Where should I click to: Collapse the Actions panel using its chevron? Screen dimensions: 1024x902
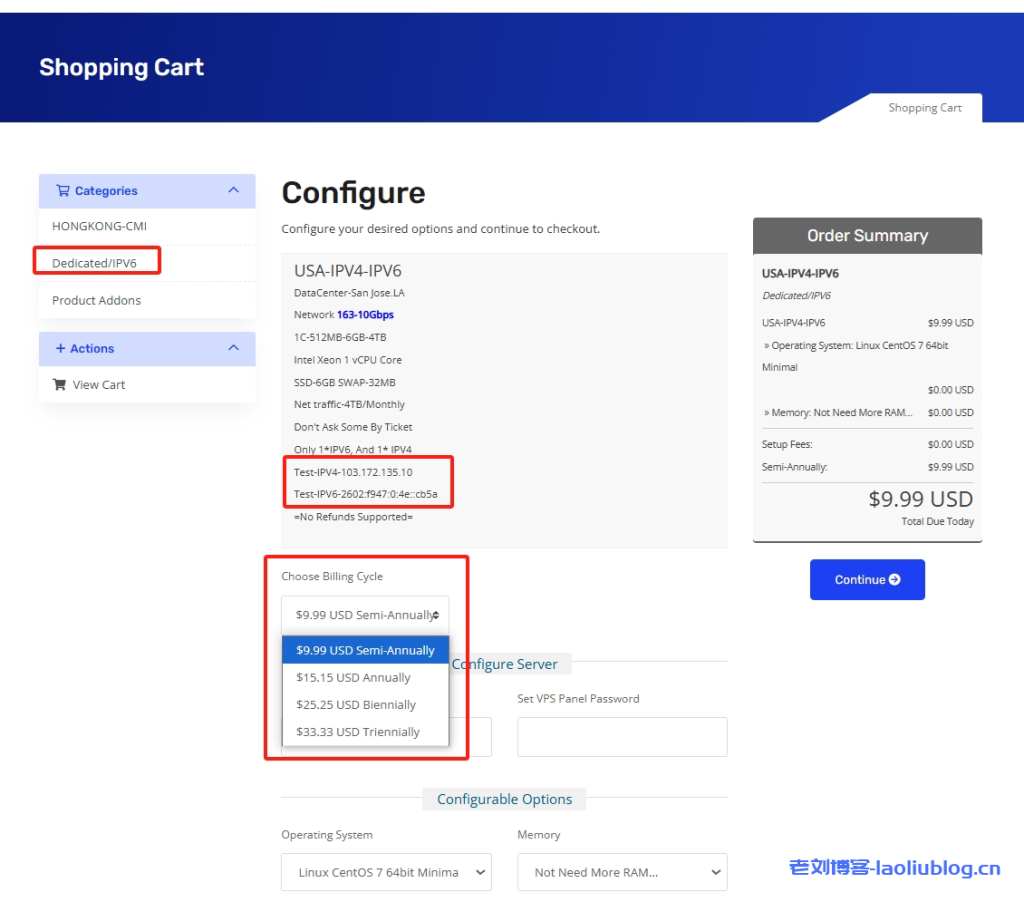(x=232, y=348)
